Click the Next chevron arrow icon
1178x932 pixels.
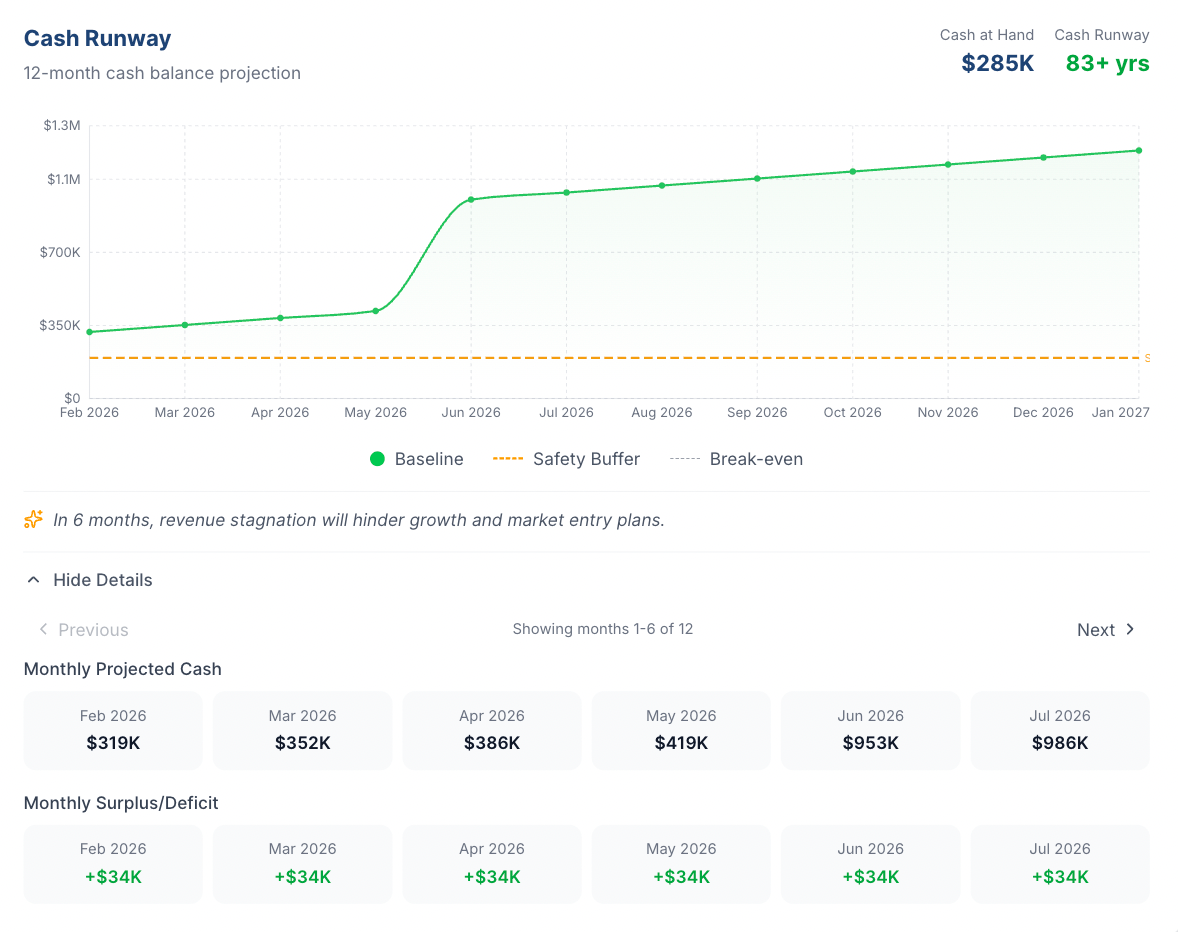[x=1130, y=629]
